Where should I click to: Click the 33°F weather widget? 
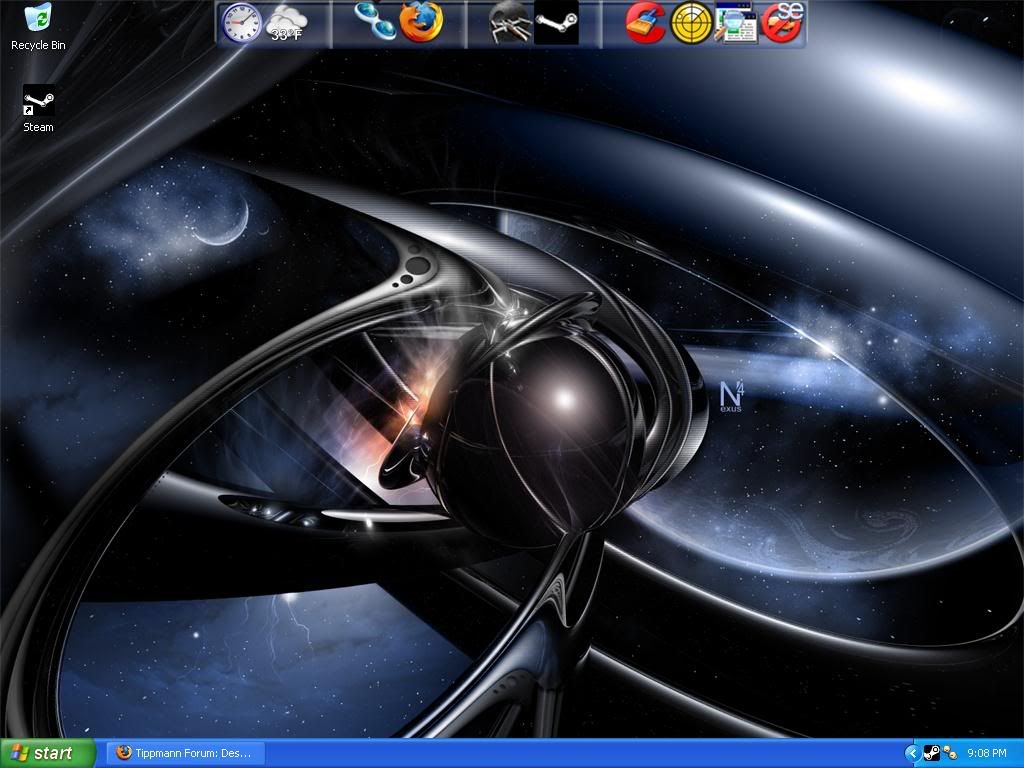pos(287,23)
